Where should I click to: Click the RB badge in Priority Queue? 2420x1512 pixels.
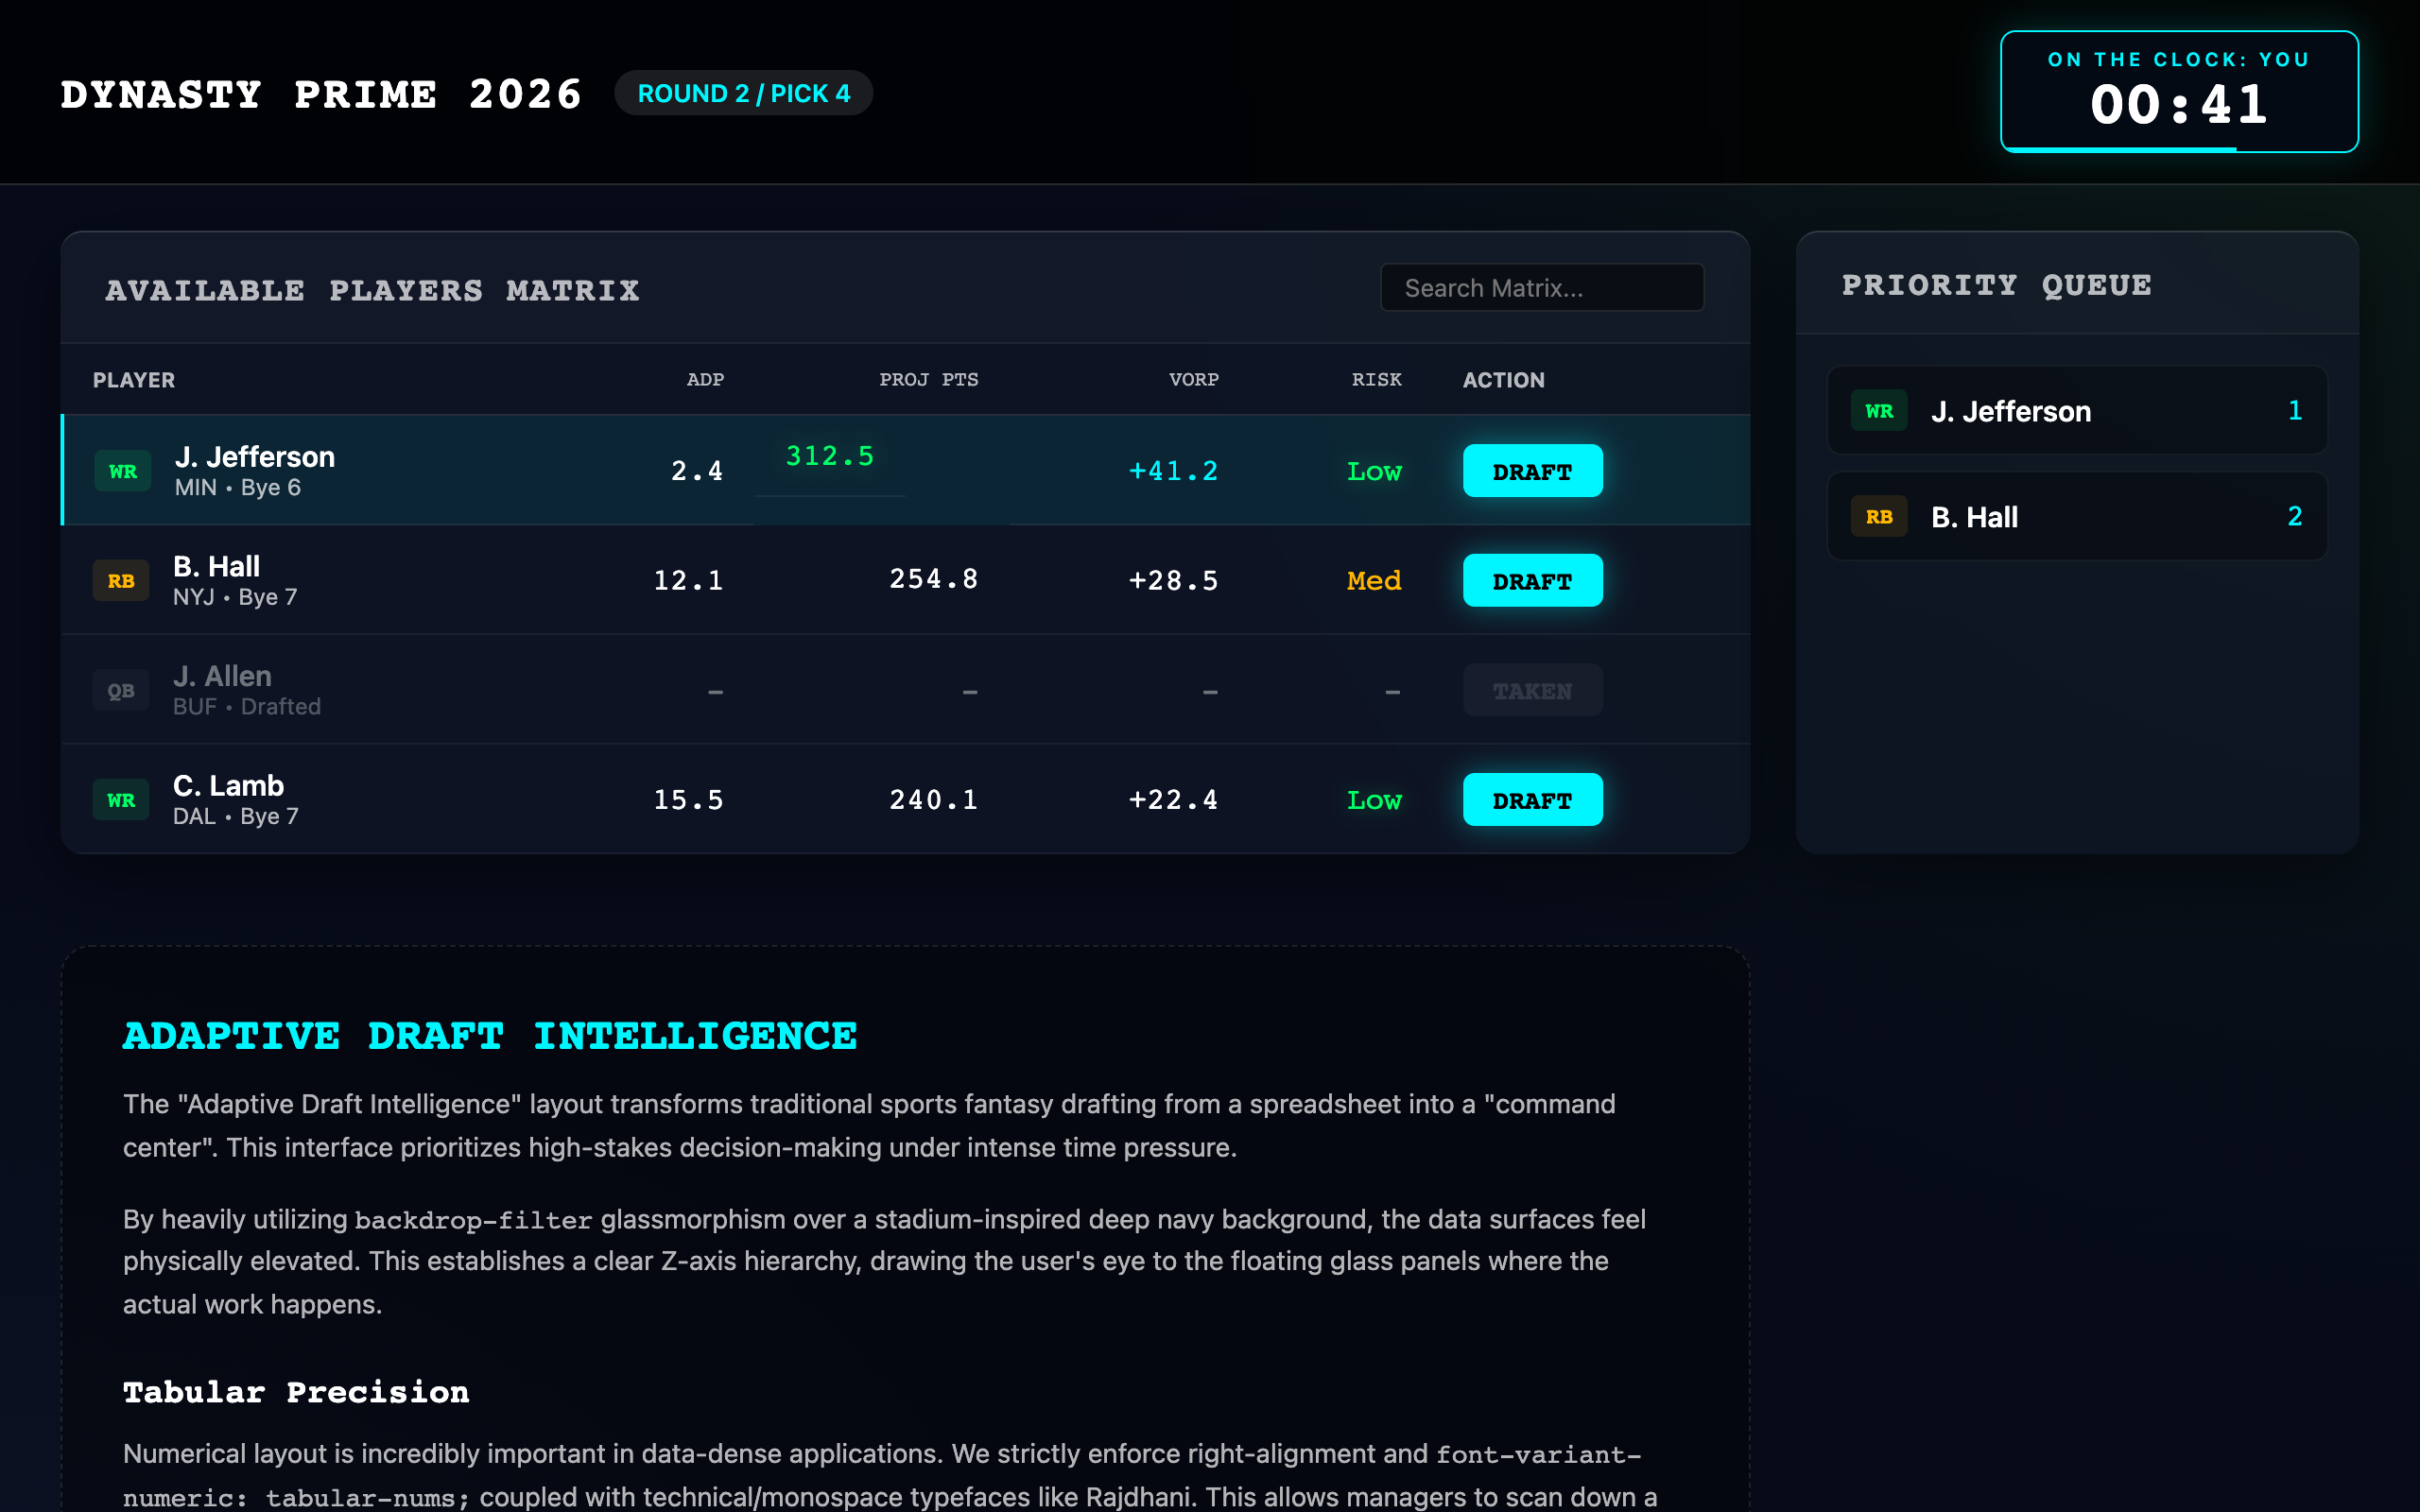pos(1878,517)
